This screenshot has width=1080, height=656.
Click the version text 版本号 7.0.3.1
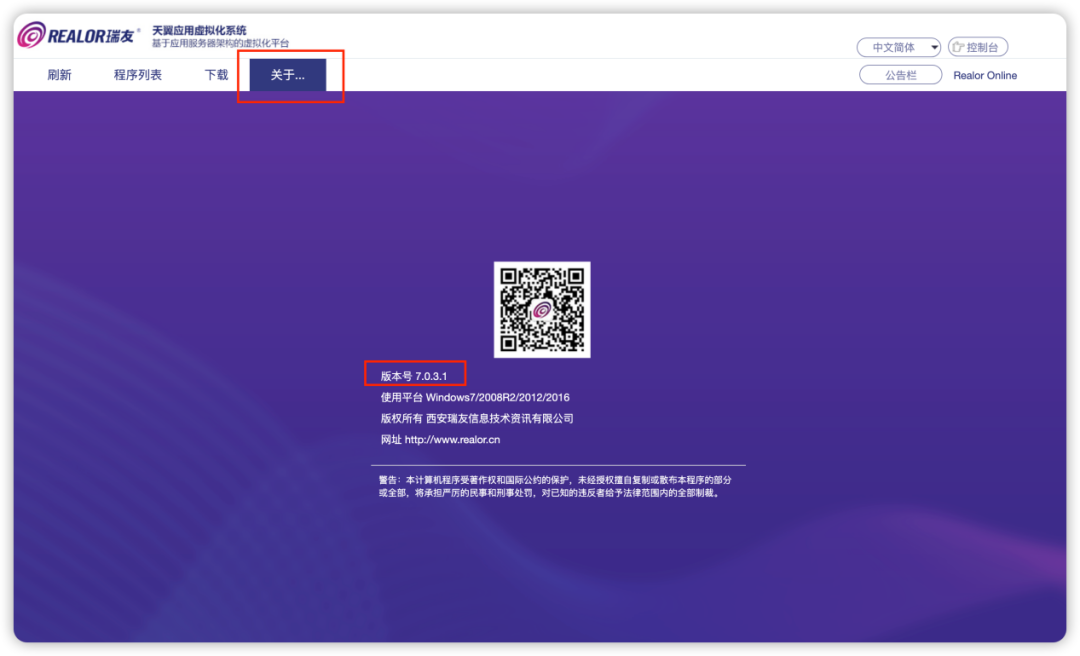414,376
